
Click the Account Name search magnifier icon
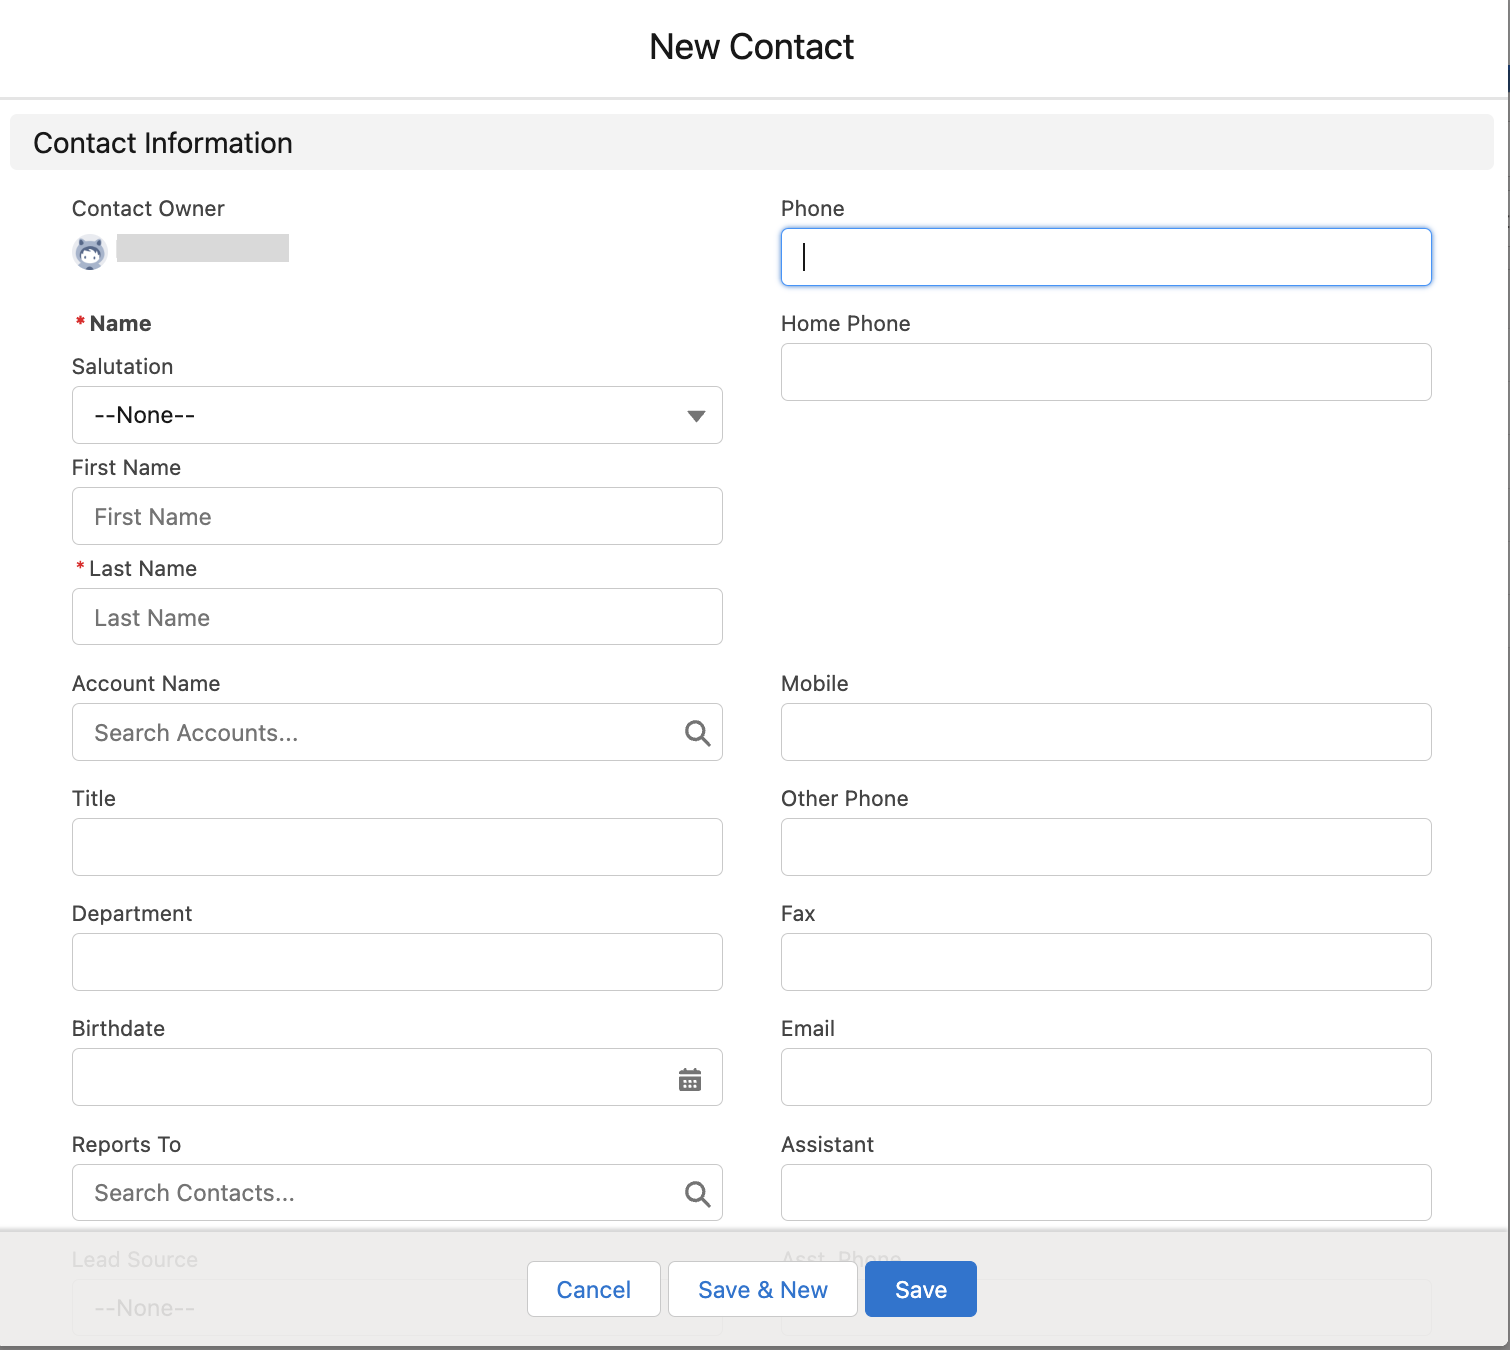point(697,733)
